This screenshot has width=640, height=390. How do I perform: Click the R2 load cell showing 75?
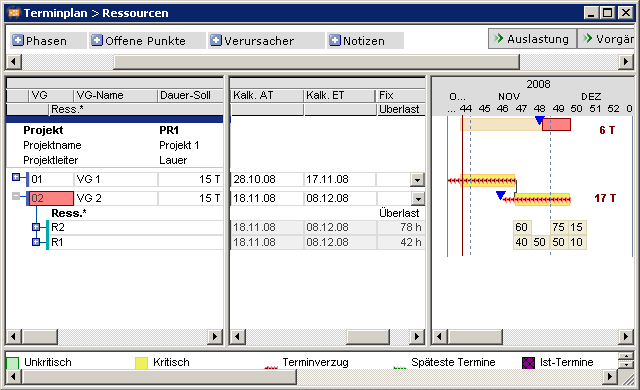[x=558, y=227]
